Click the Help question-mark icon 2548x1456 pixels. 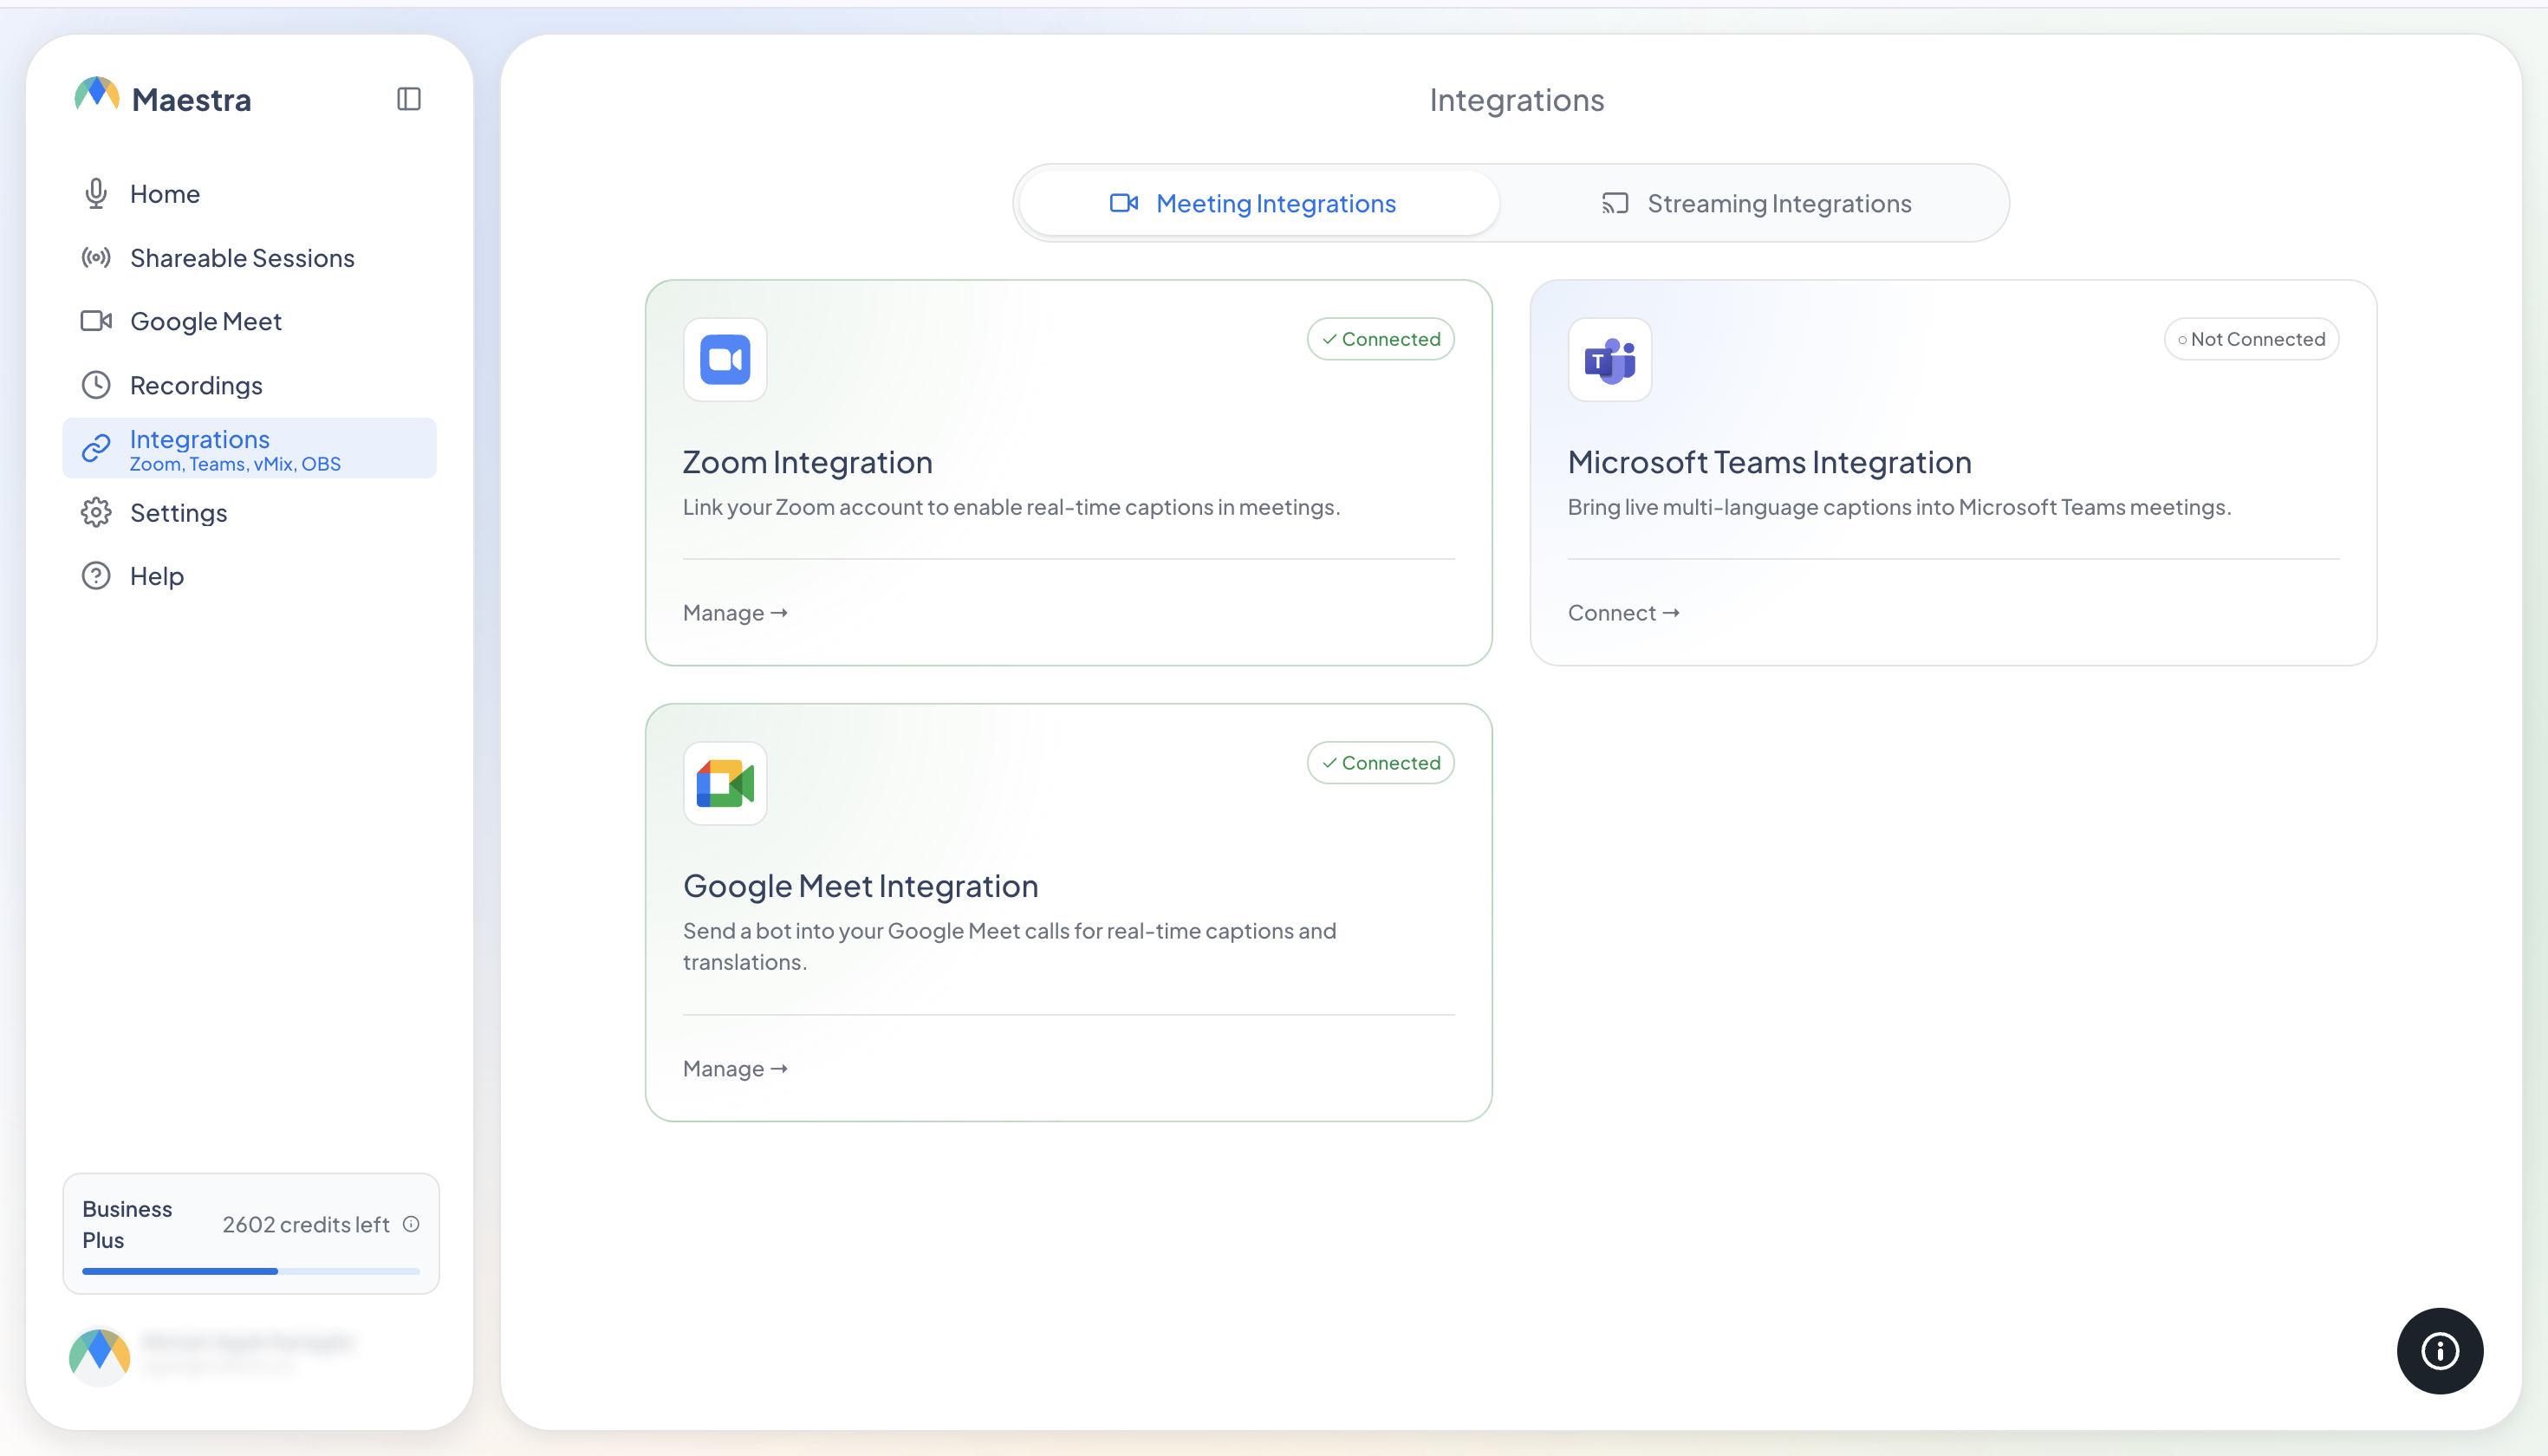[96, 576]
